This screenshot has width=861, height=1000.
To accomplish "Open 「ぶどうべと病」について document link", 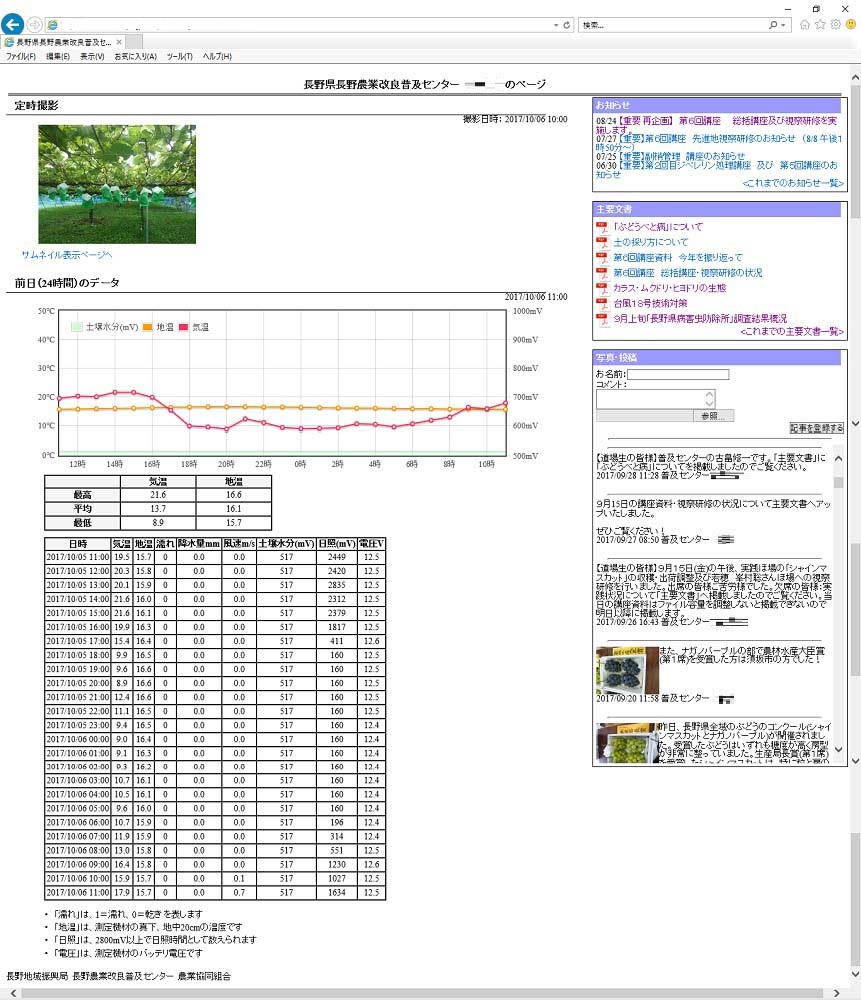I will point(658,226).
